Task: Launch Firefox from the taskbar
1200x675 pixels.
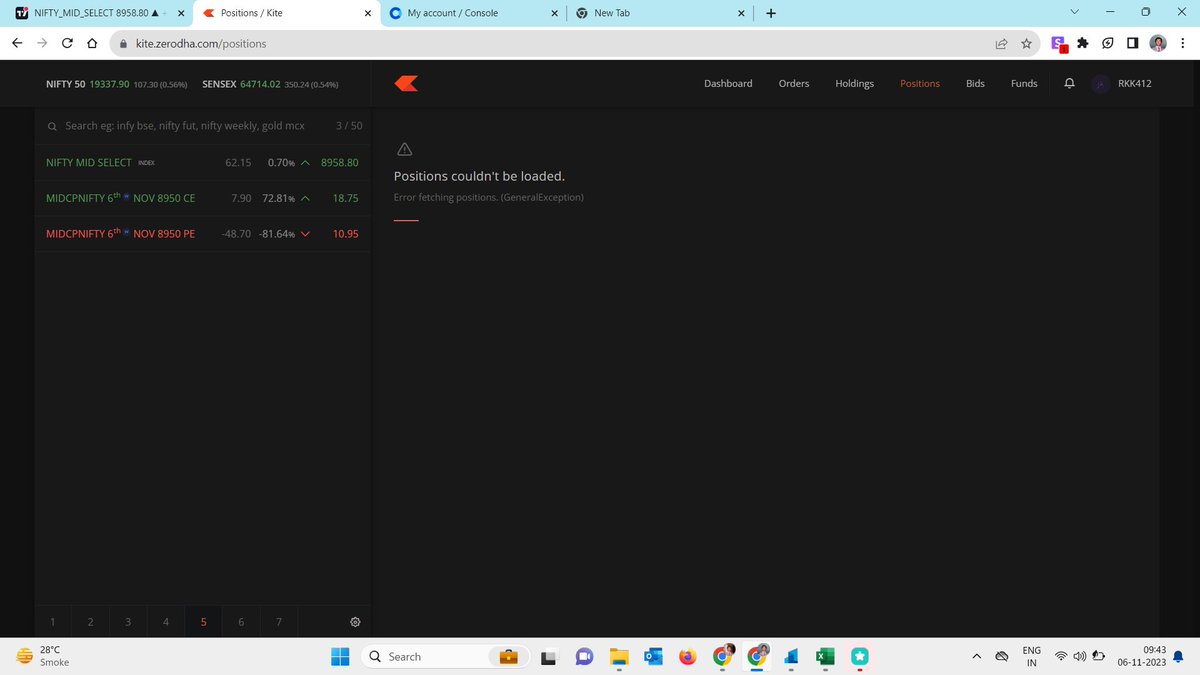Action: click(x=687, y=656)
